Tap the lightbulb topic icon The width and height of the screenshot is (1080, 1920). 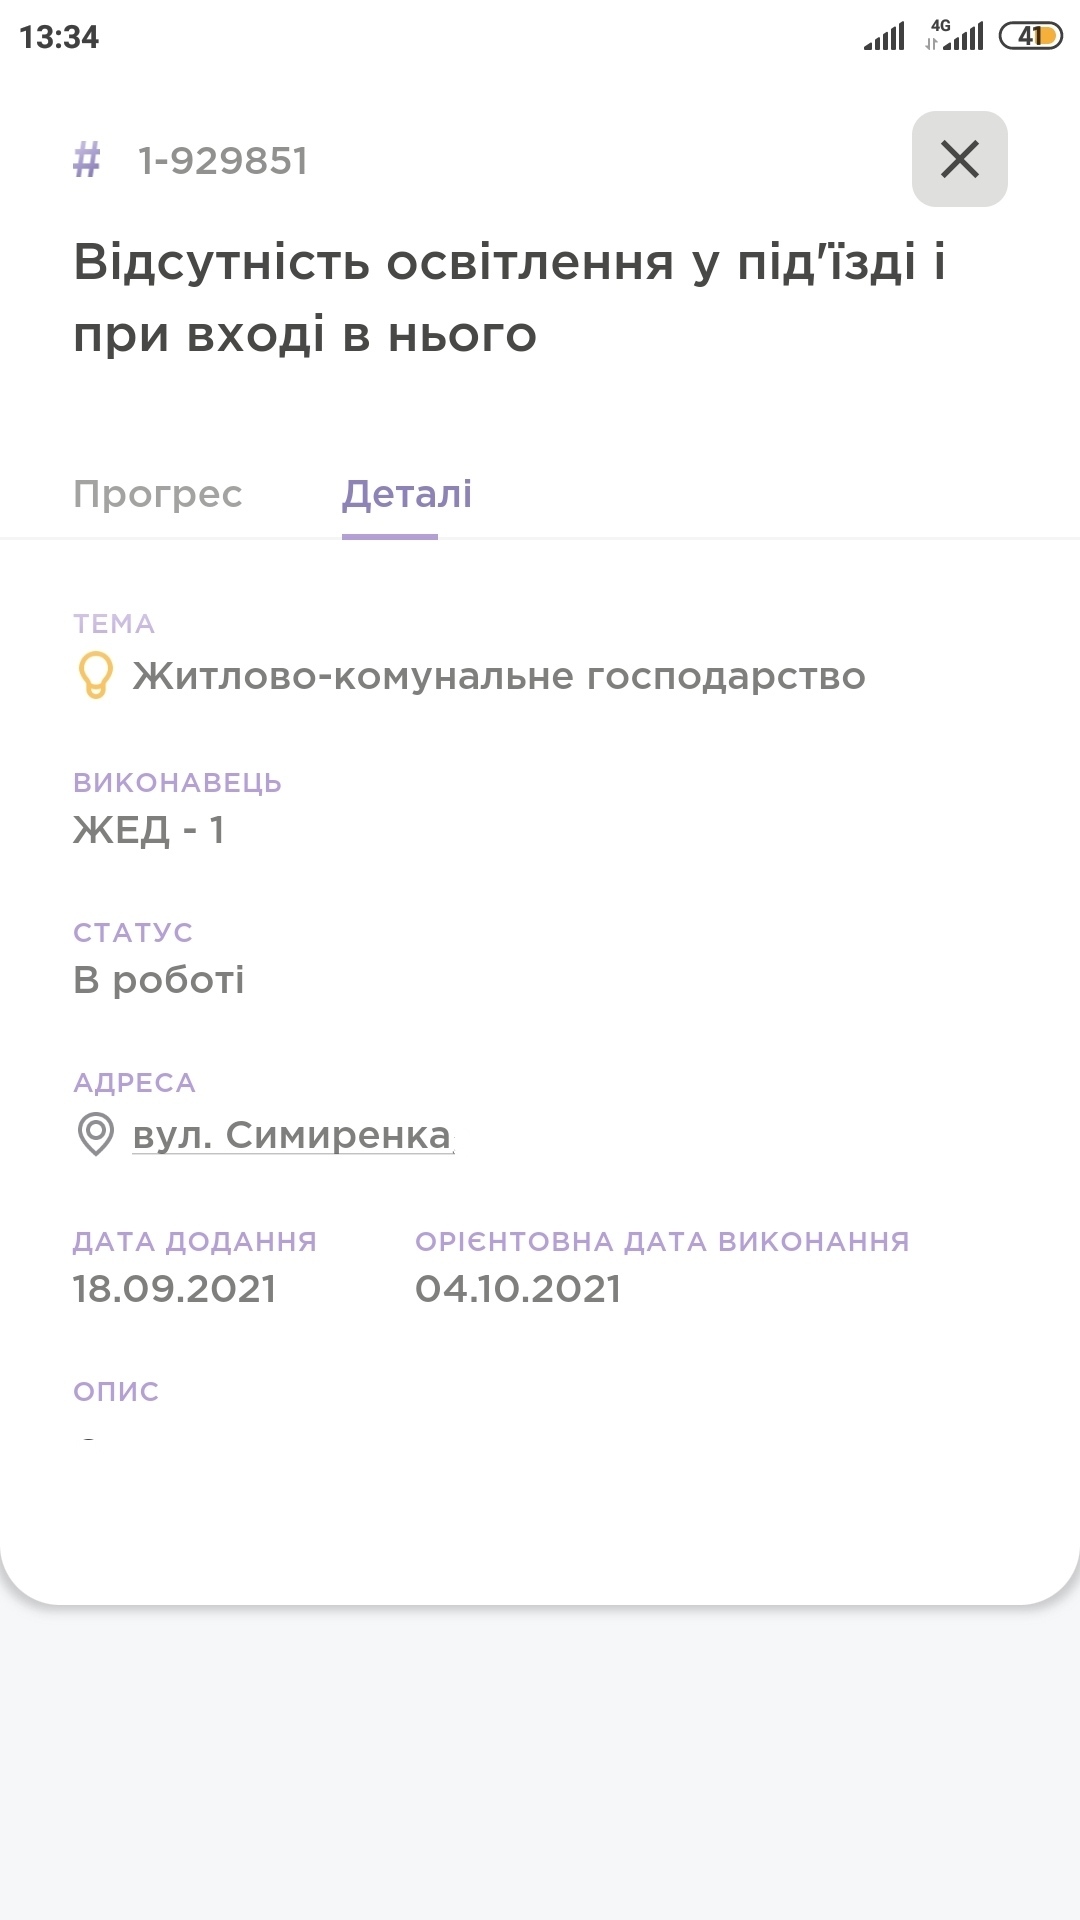coord(96,676)
